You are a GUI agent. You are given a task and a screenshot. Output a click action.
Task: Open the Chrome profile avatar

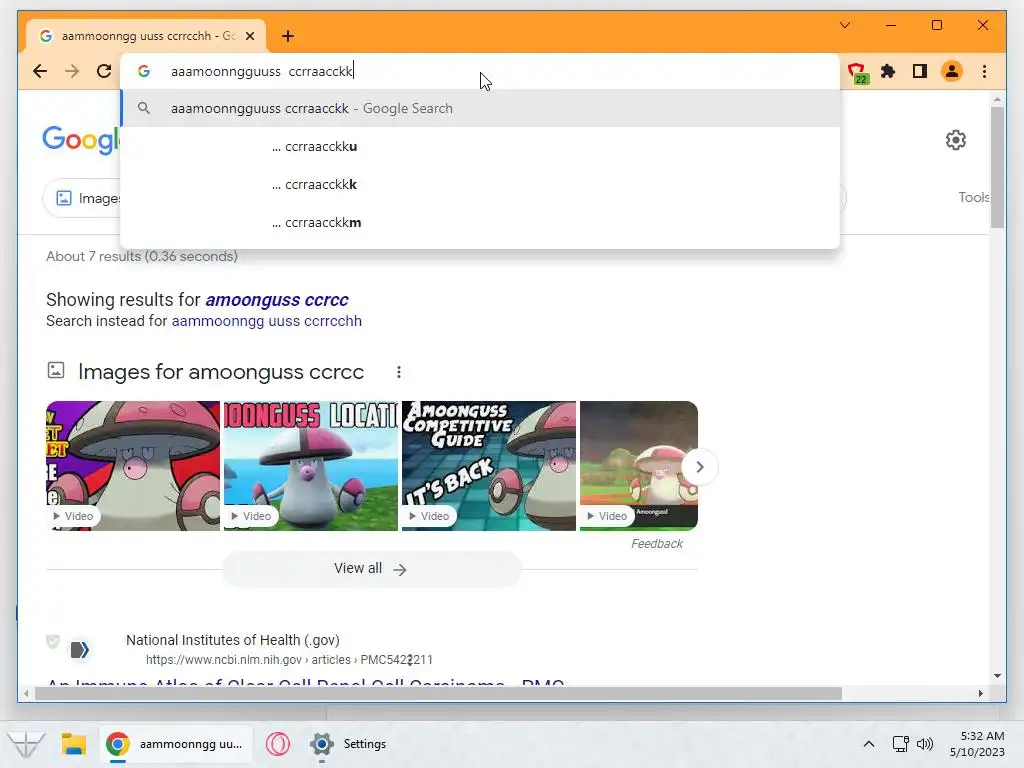tap(952, 71)
